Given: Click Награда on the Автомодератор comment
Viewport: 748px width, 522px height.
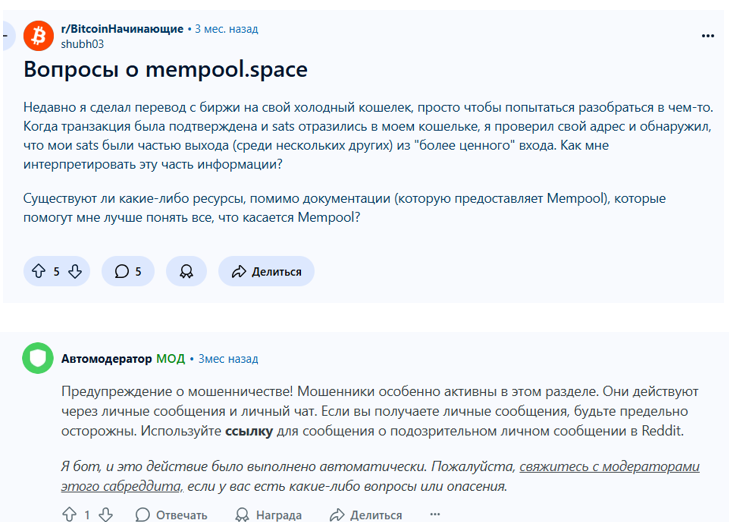Looking at the screenshot, I should 269,515.
